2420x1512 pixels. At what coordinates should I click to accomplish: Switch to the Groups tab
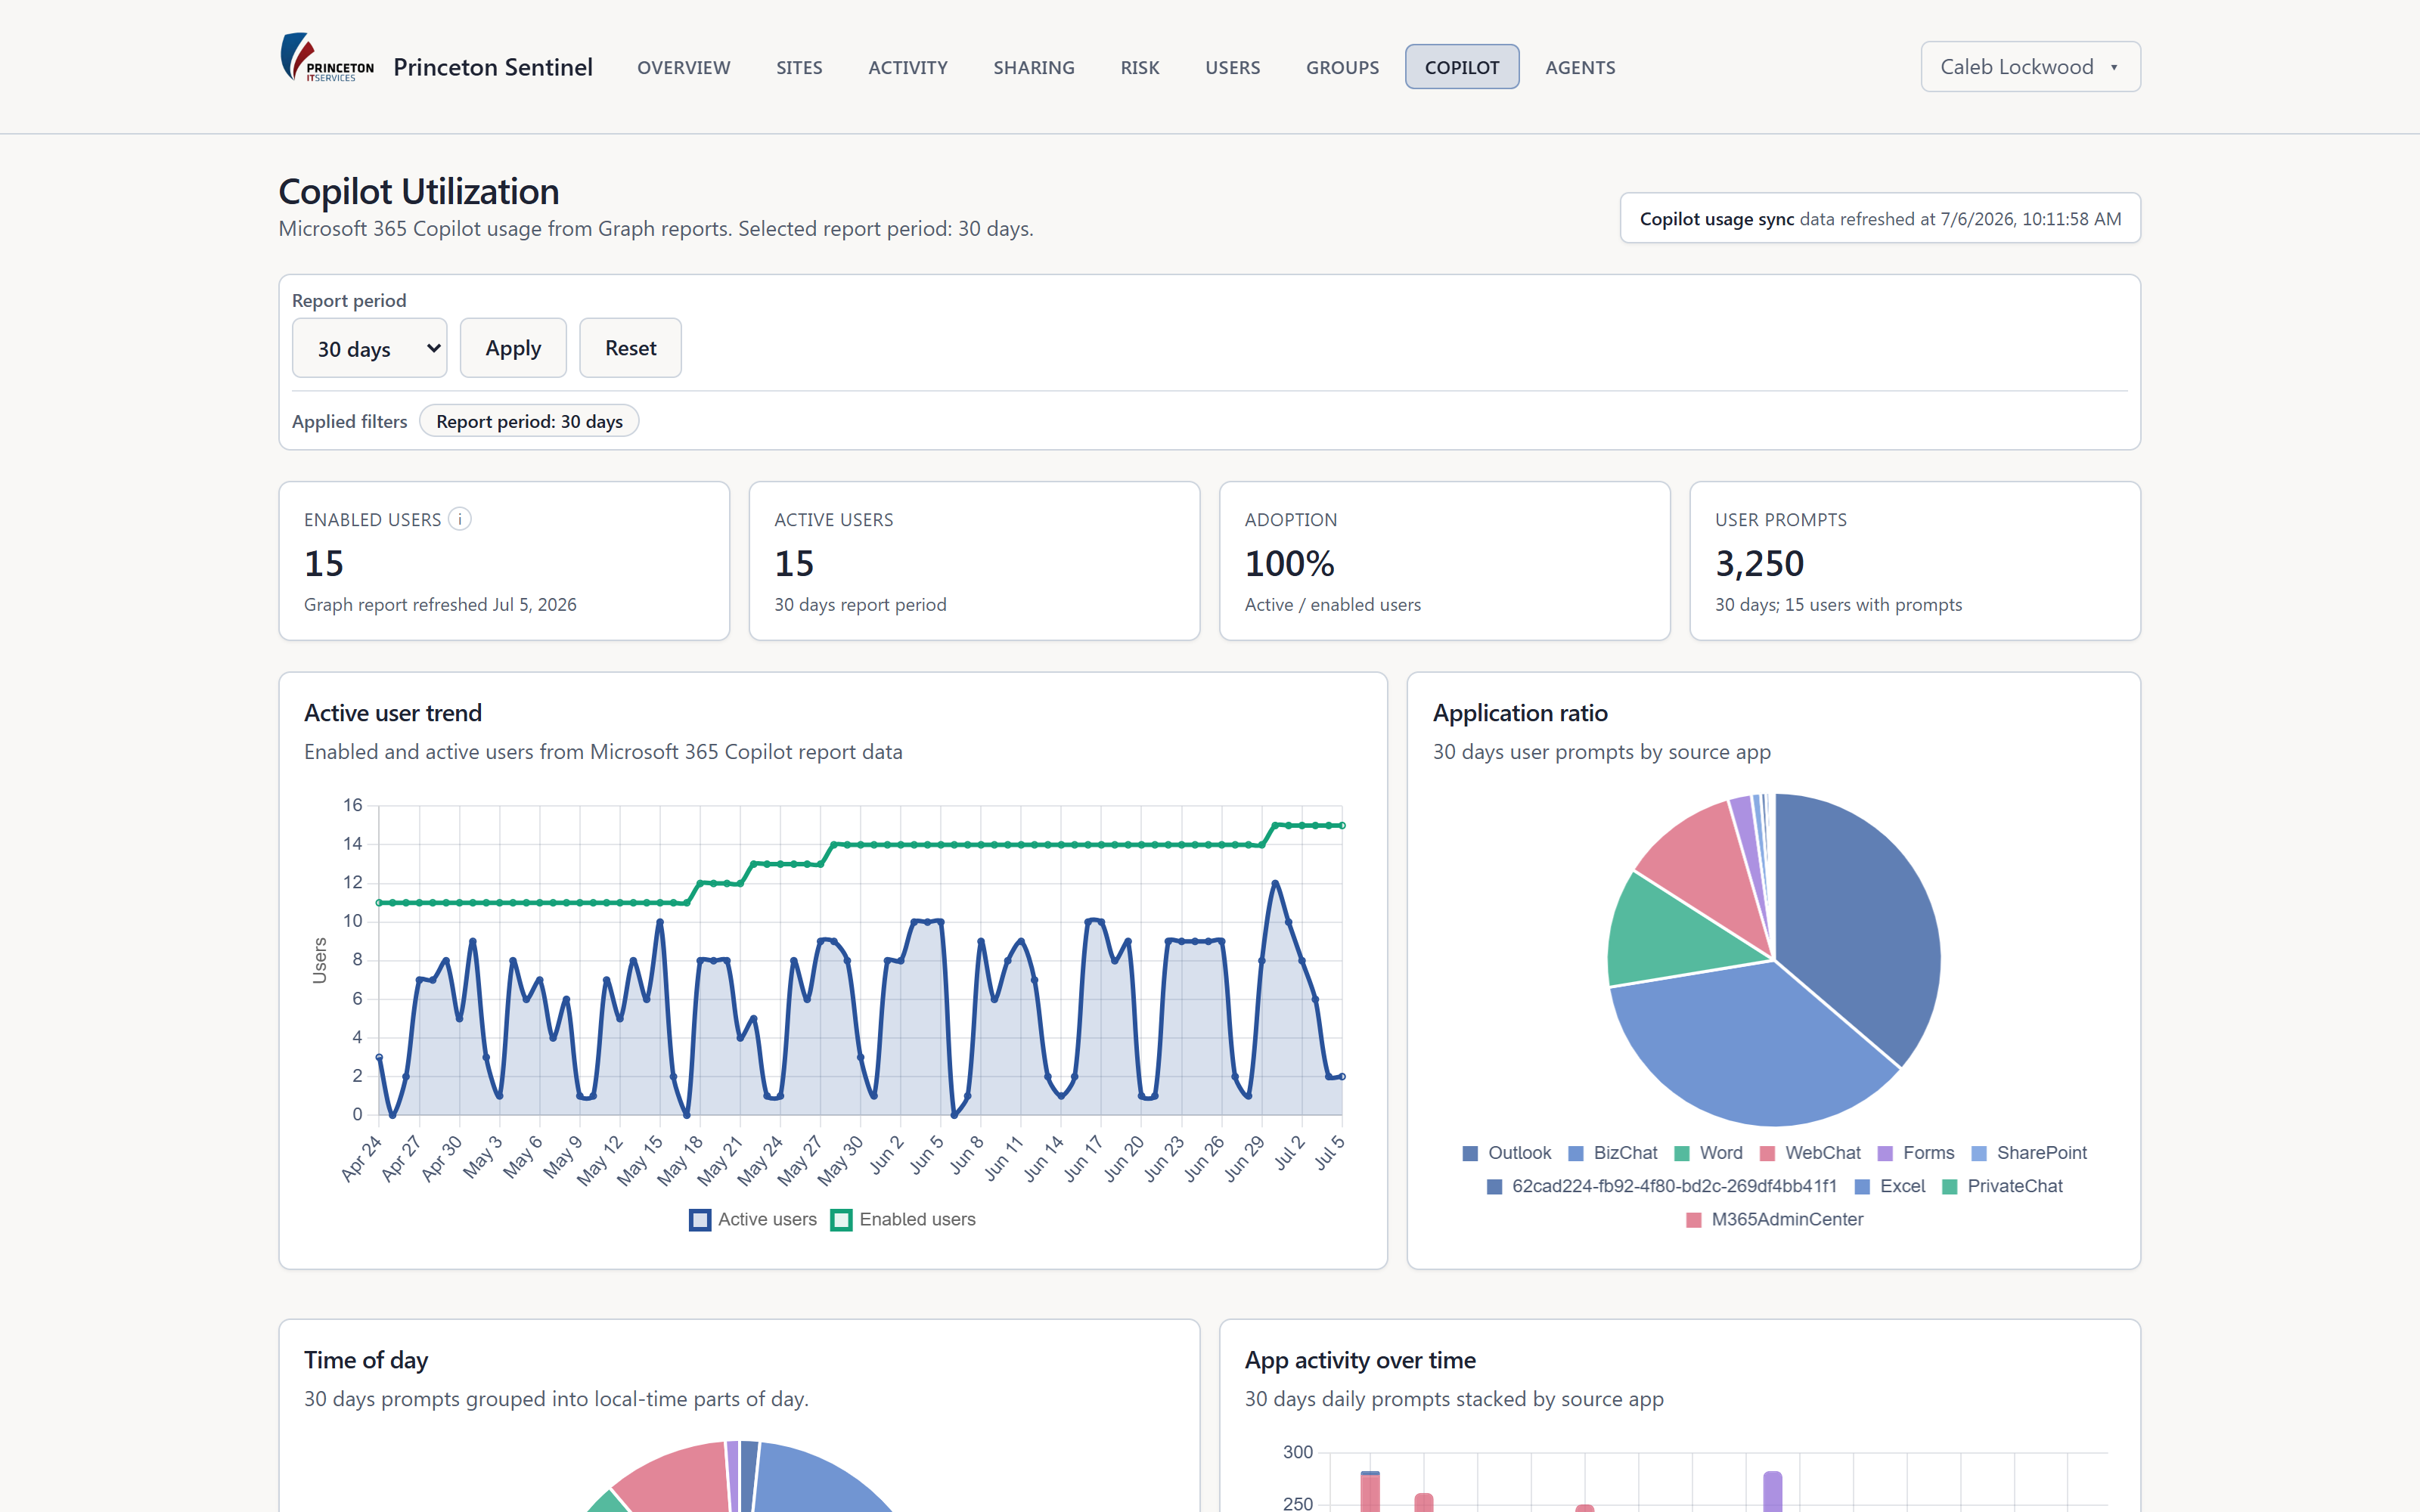[x=1342, y=67]
